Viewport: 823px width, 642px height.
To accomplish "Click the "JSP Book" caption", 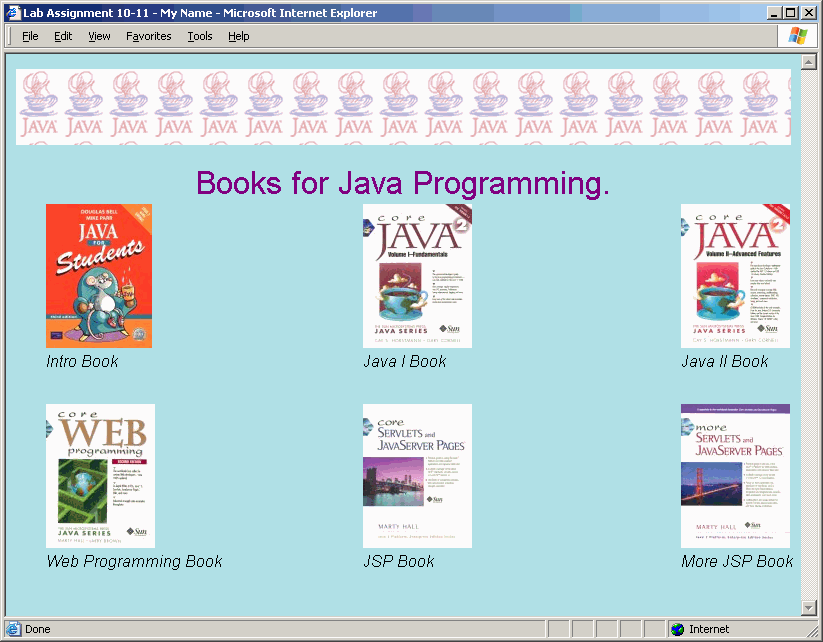I will pyautogui.click(x=399, y=562).
